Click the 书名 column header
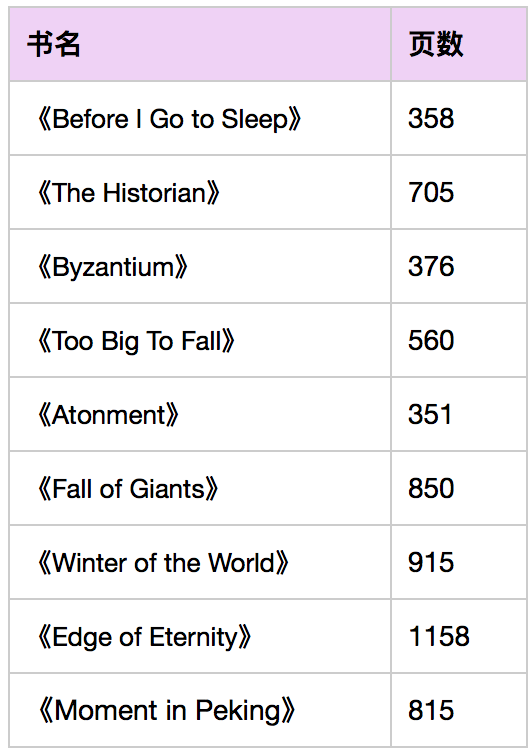This screenshot has width=532, height=756. click(x=200, y=44)
